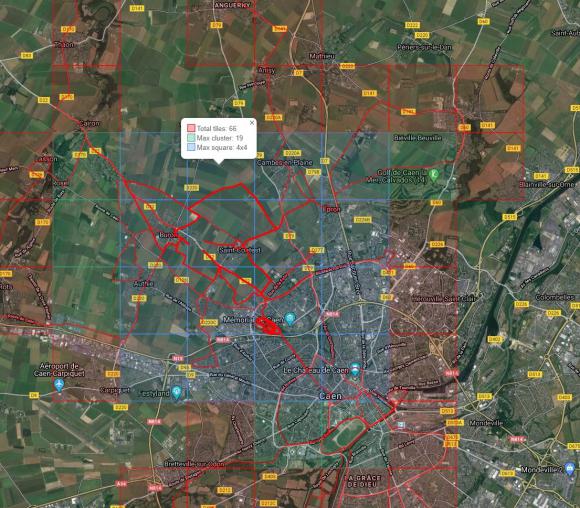Click the Caen city label
The height and width of the screenshot is (508, 580).
click(330, 396)
